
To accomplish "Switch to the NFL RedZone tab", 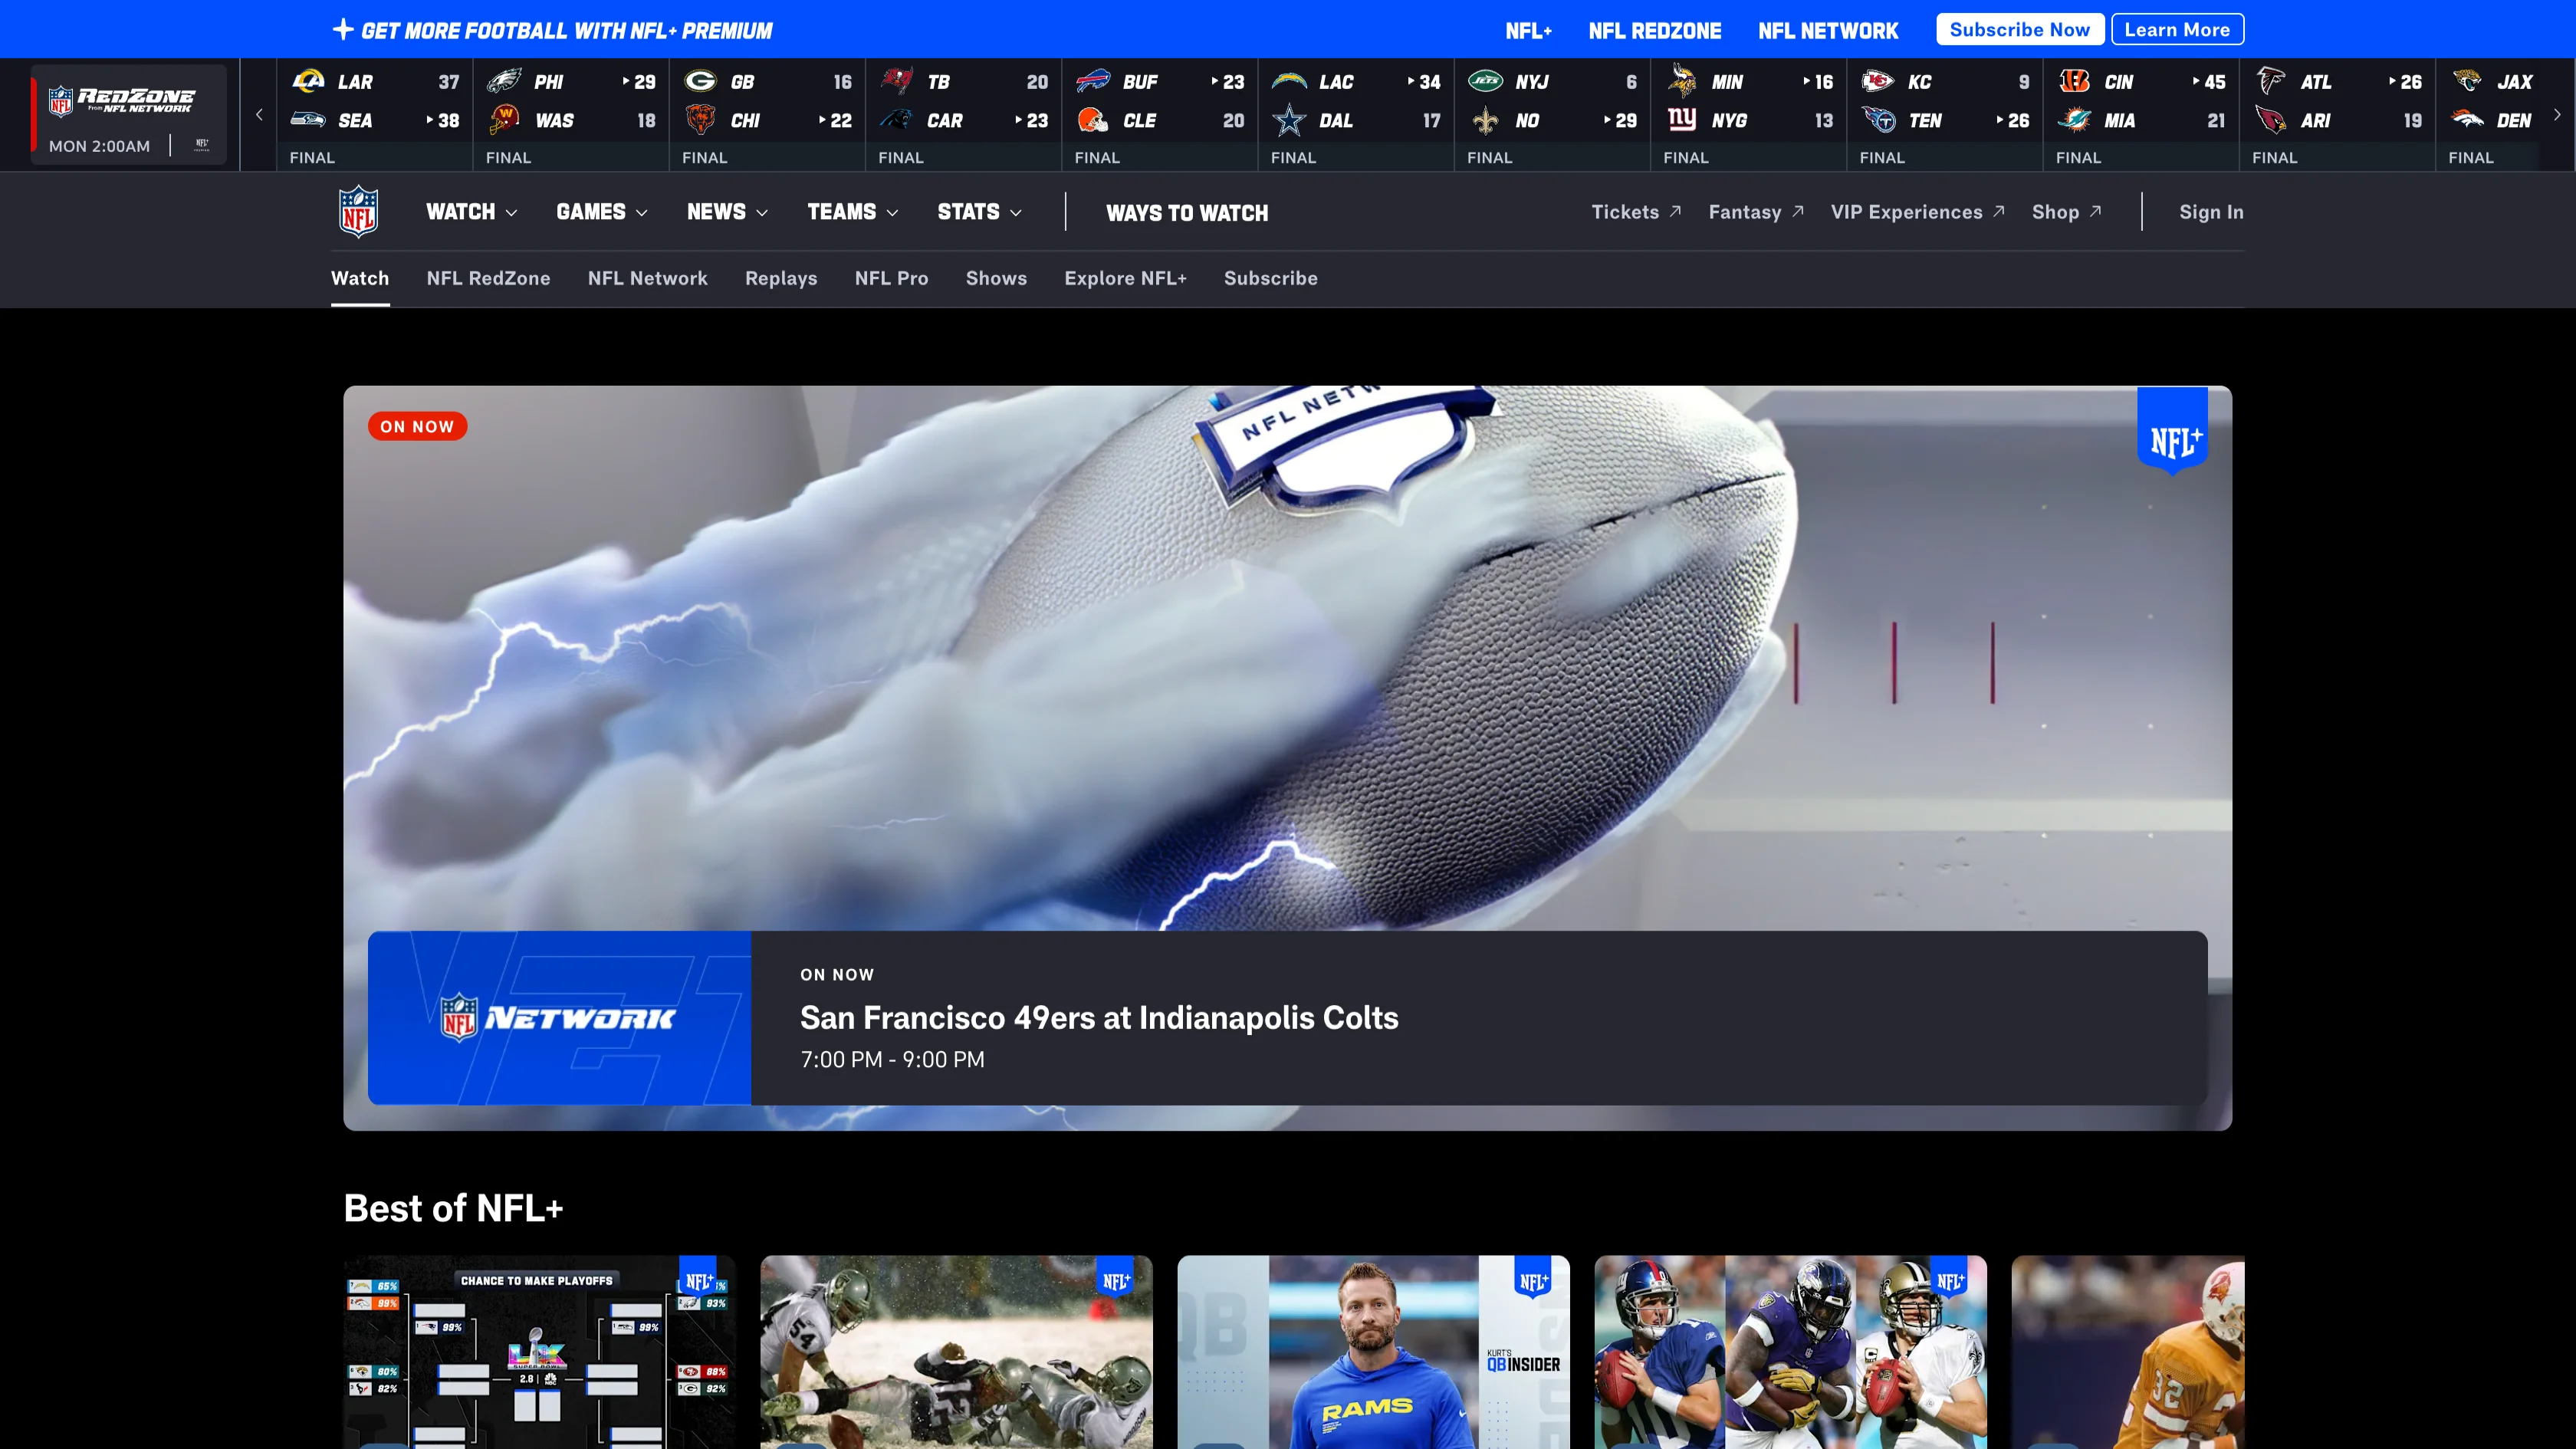I will pos(488,278).
